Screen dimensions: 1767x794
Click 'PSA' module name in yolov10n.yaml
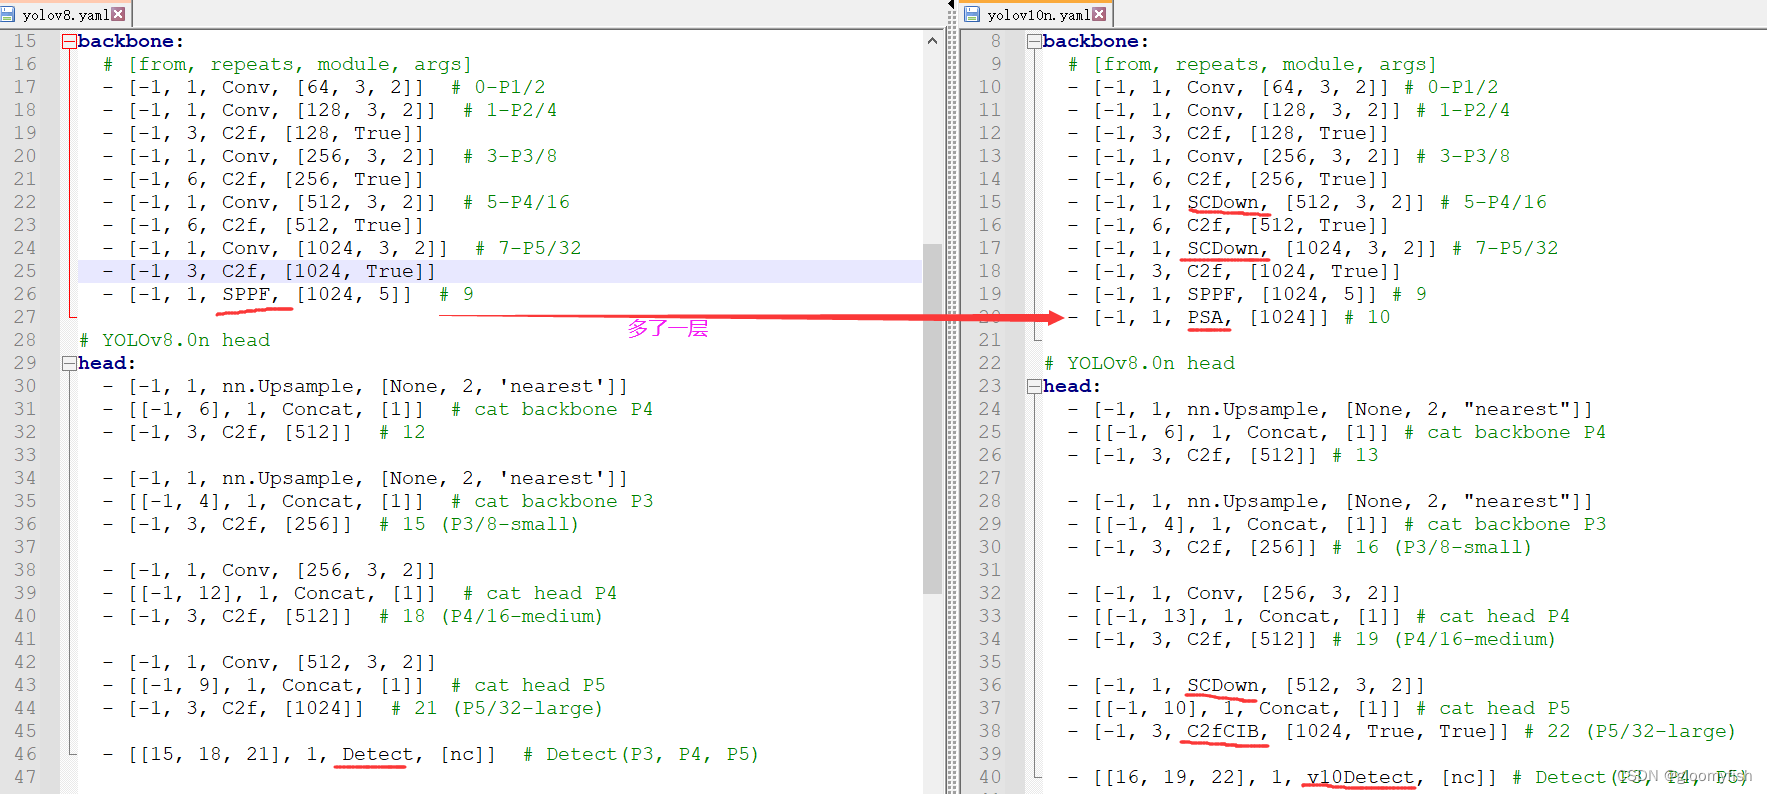pyautogui.click(x=1205, y=317)
